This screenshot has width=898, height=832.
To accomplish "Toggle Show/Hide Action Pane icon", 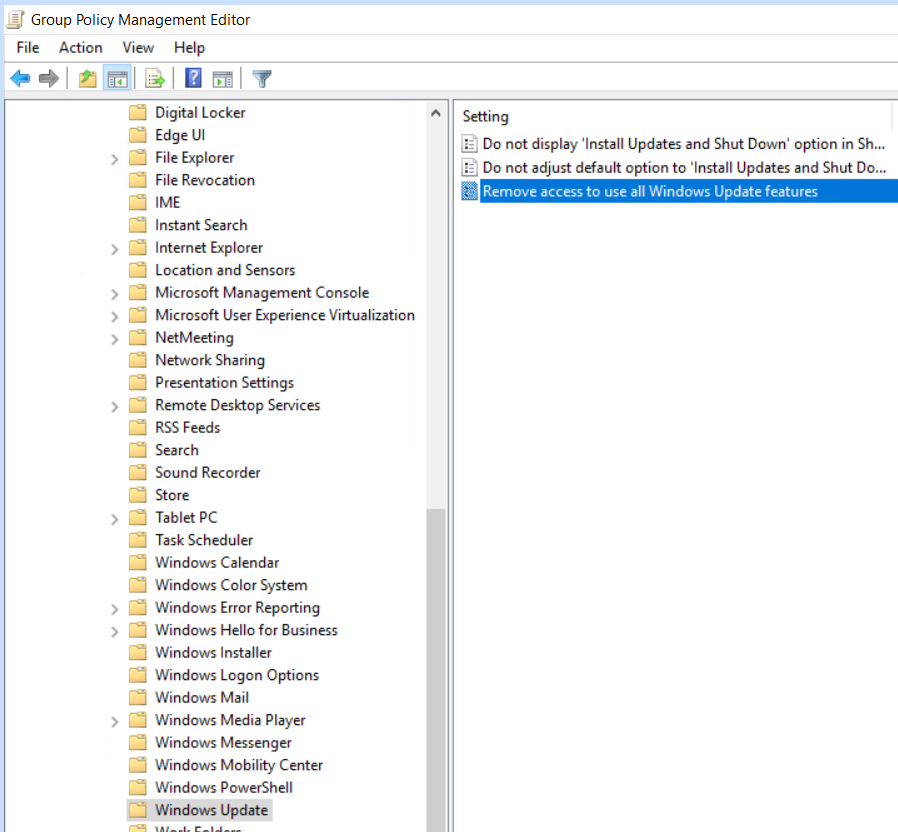I will (x=222, y=79).
